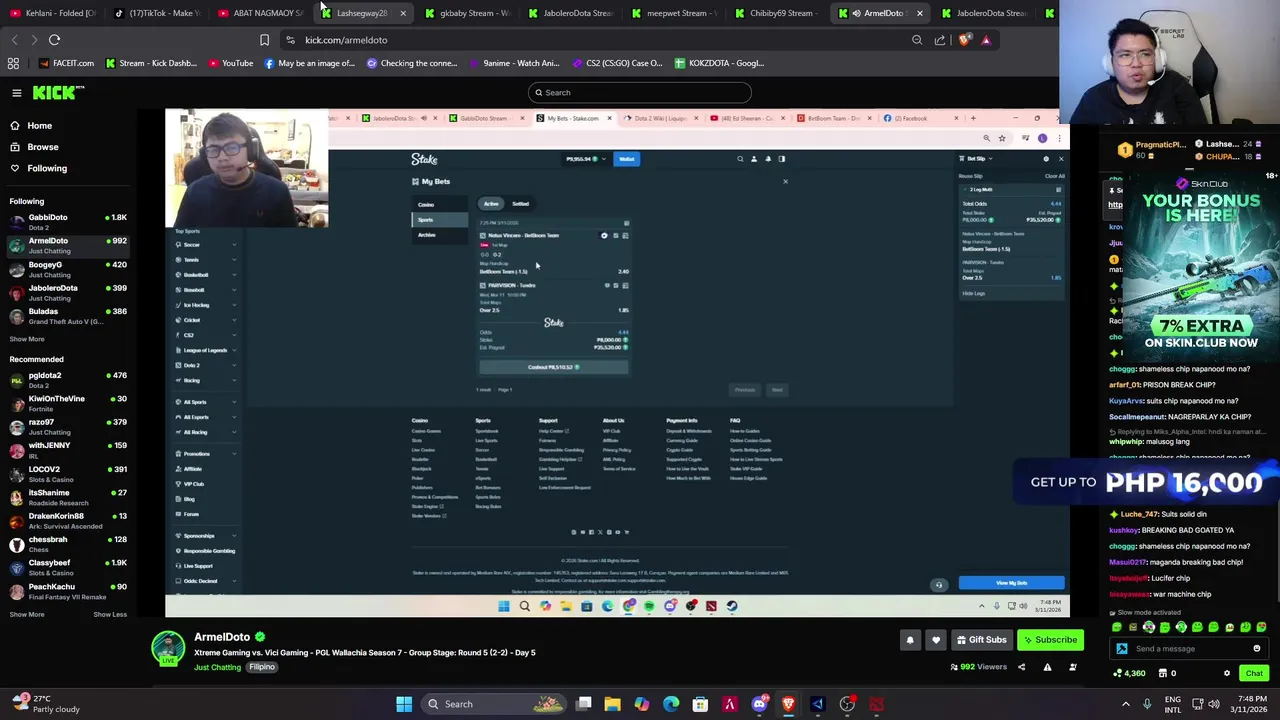Open Buladas channel from Following

pos(70,316)
